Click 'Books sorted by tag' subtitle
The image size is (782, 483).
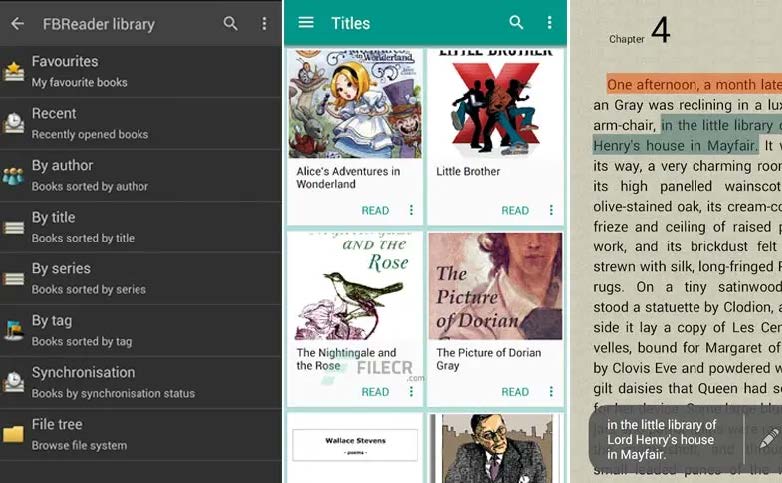(82, 341)
